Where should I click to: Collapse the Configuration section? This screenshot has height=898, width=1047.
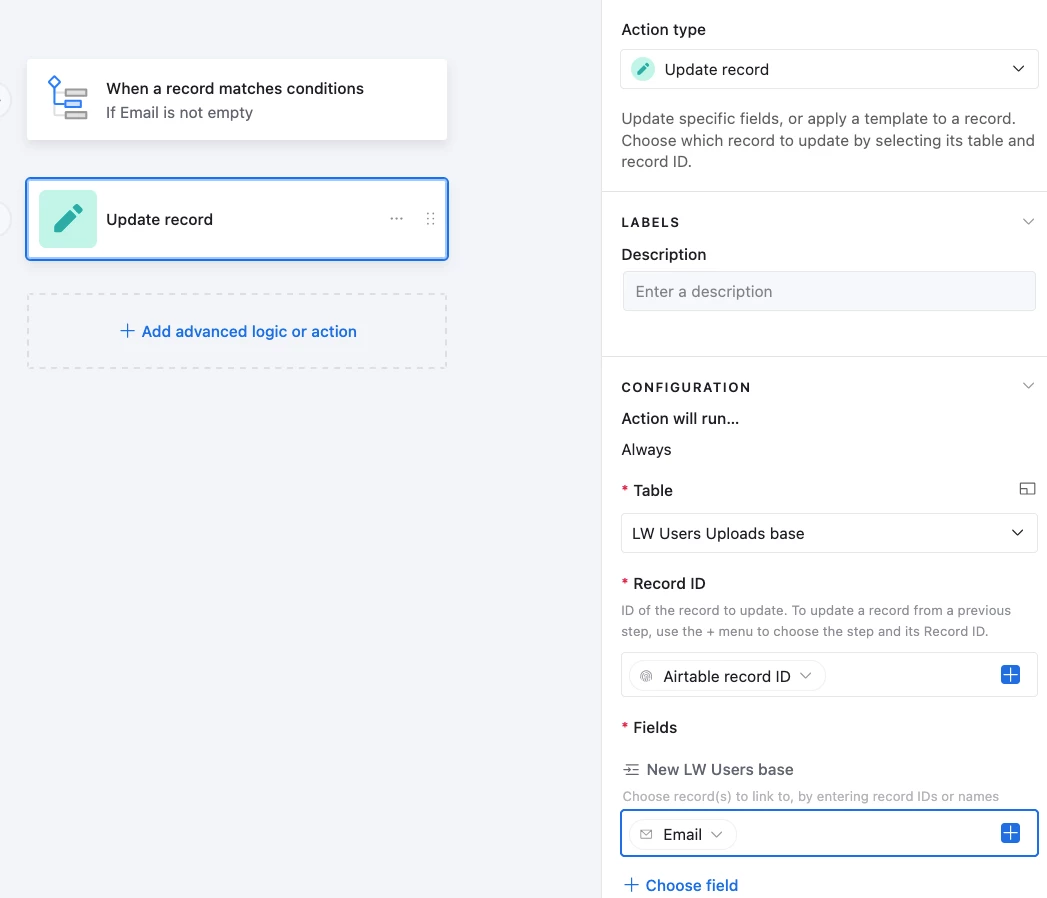(x=1028, y=386)
